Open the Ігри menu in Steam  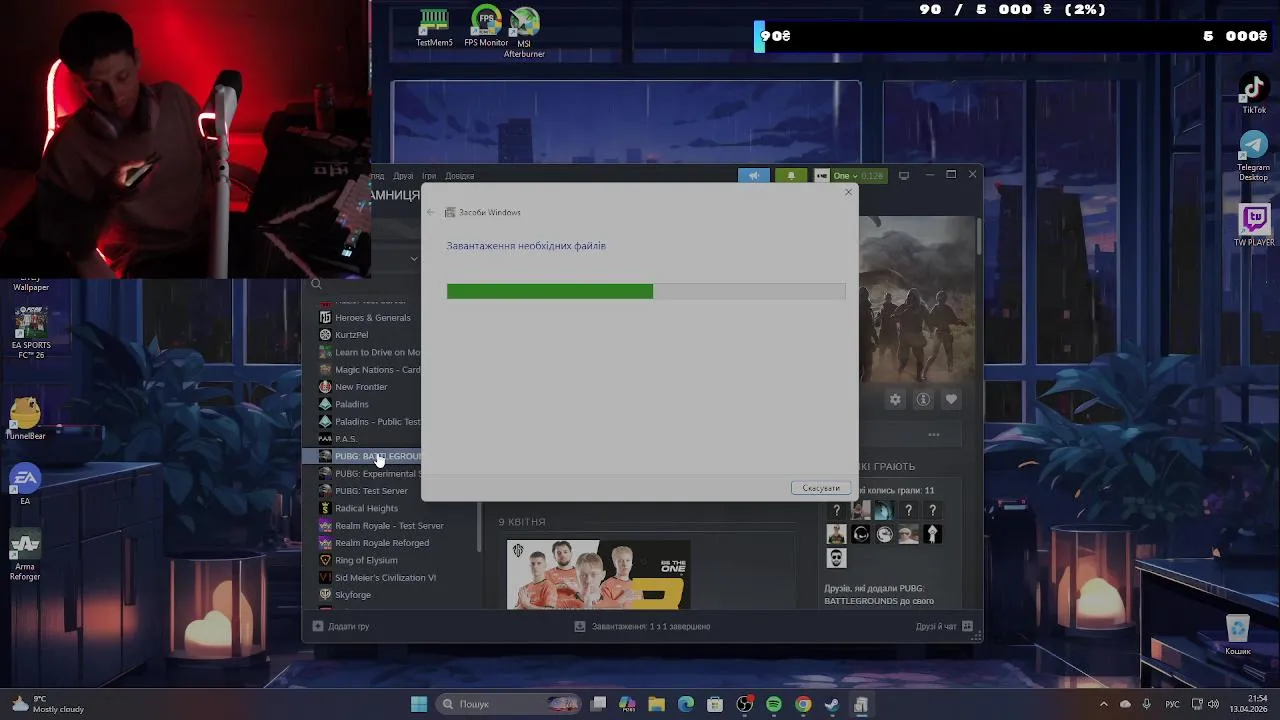point(429,176)
